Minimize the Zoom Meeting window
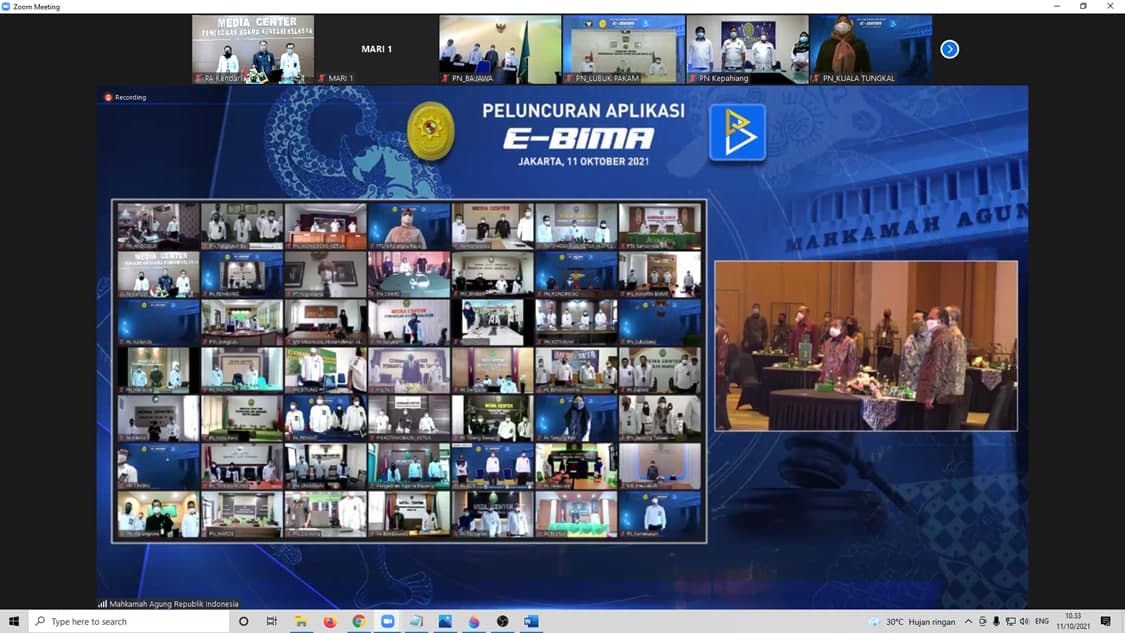 [1057, 6]
